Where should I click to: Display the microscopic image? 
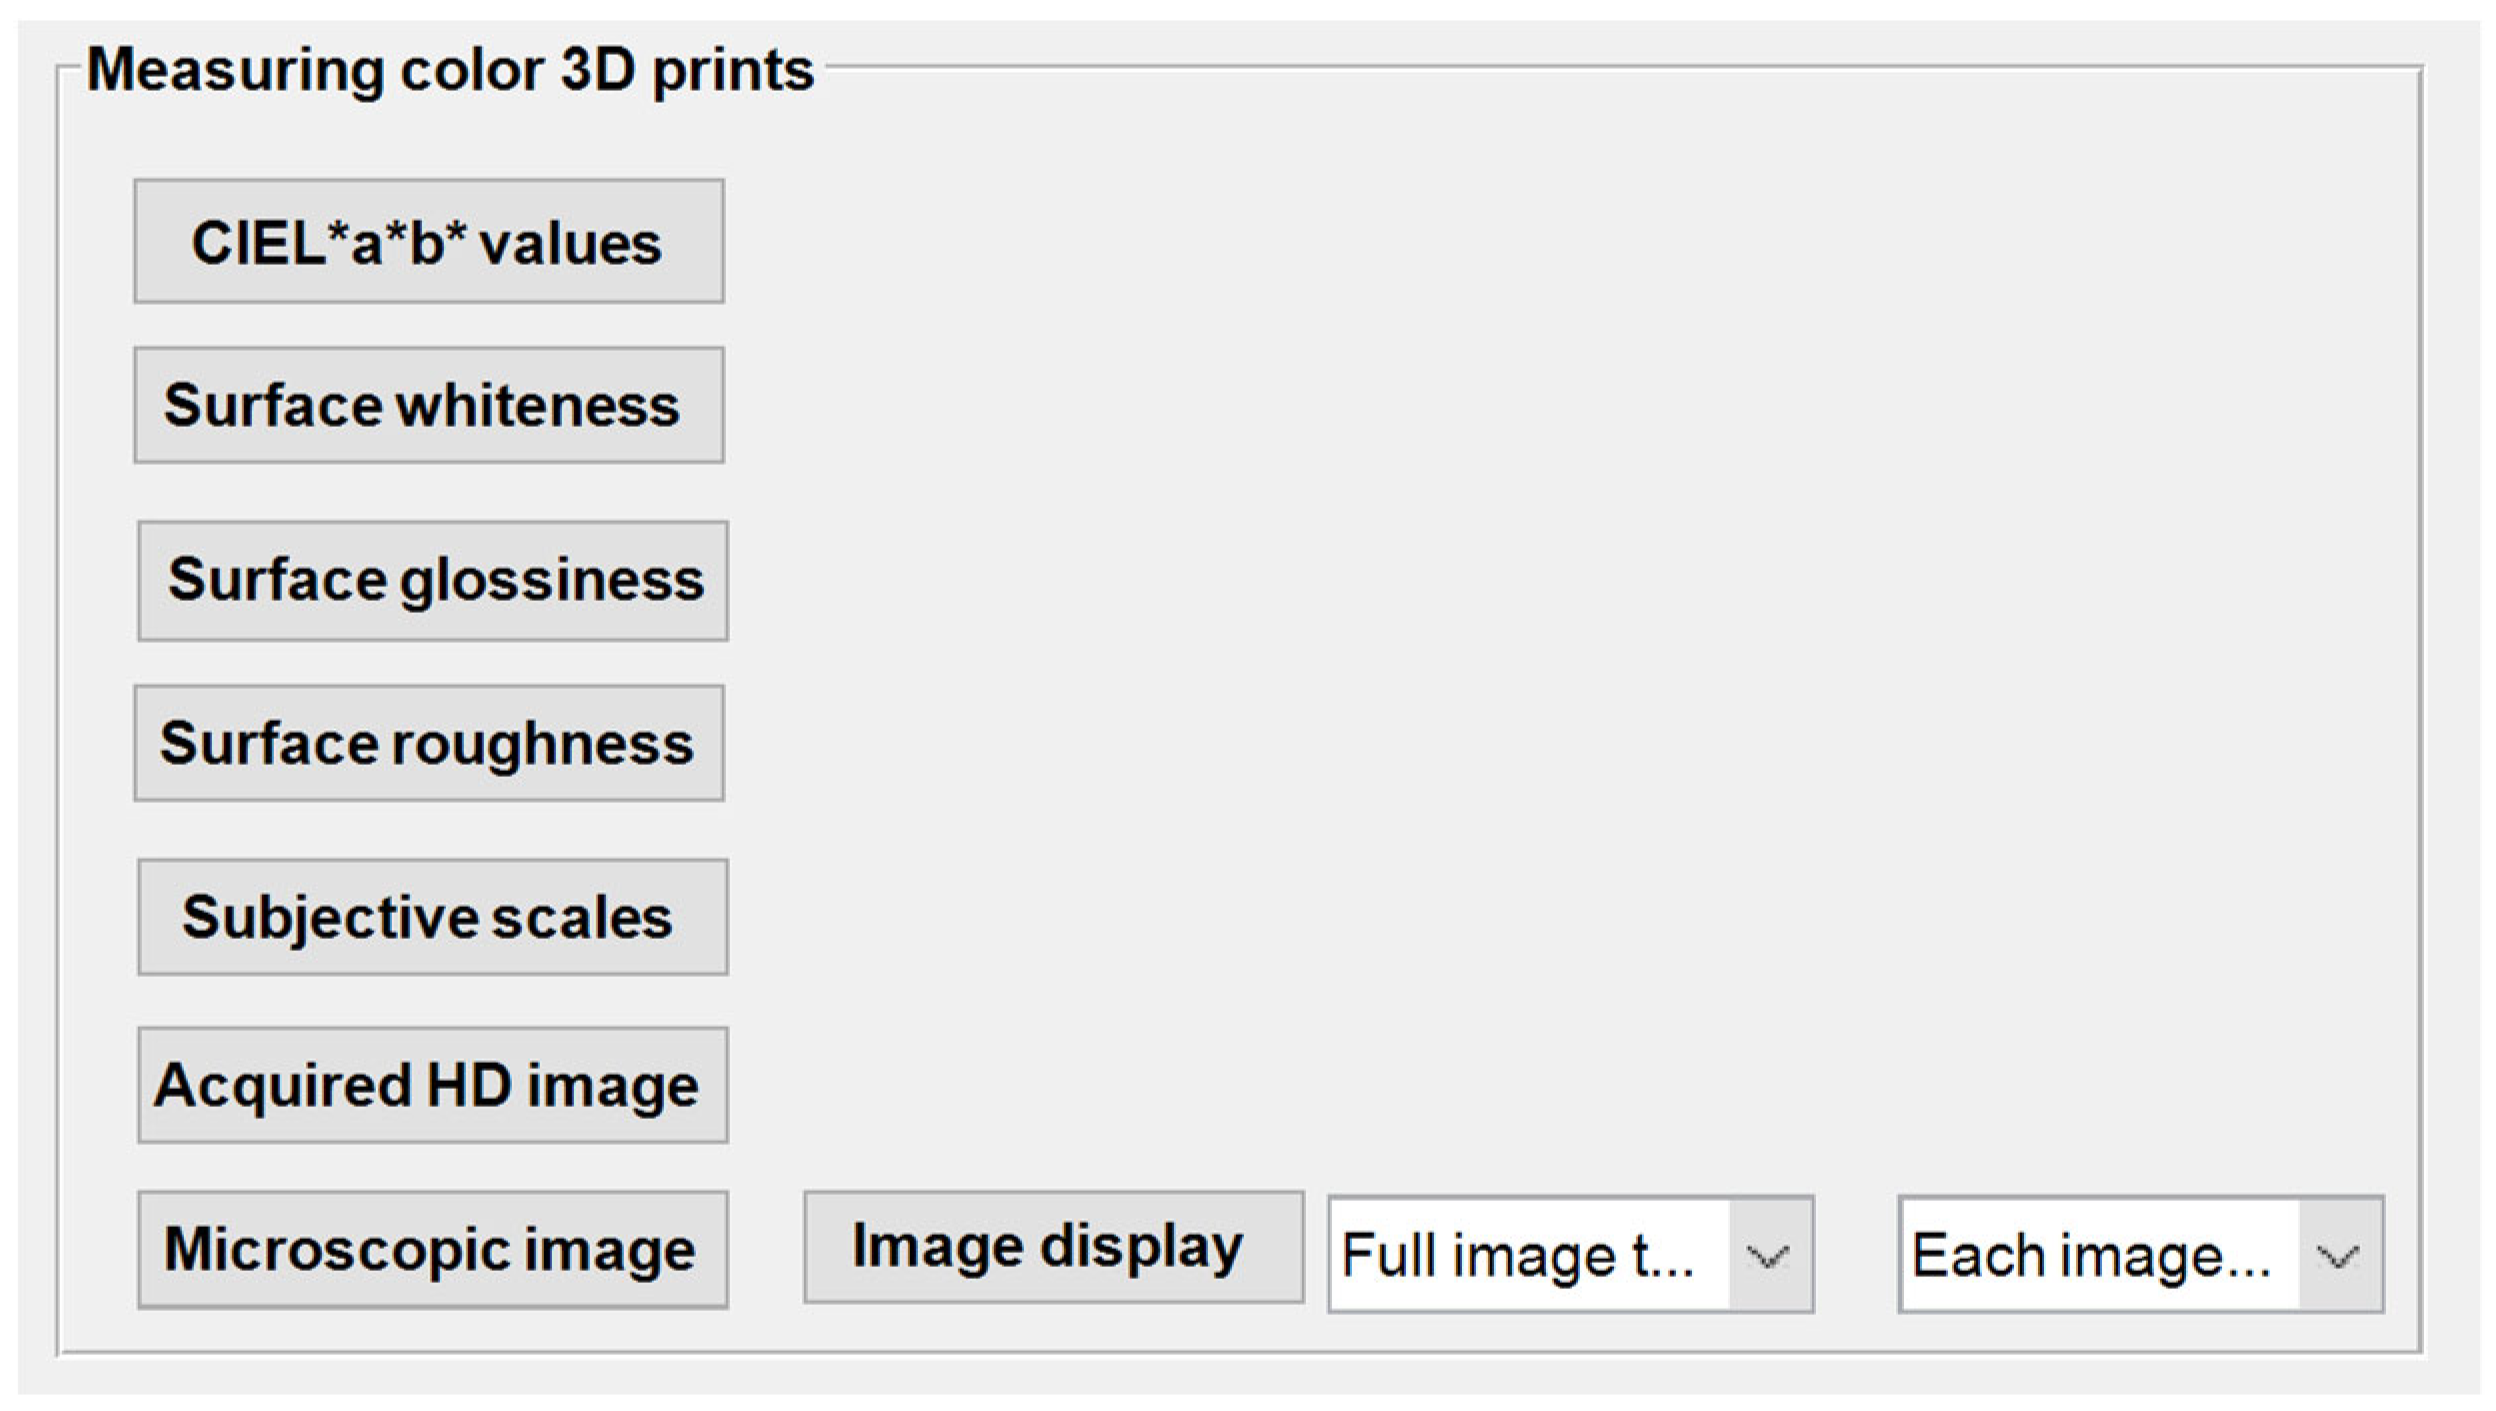(433, 1249)
